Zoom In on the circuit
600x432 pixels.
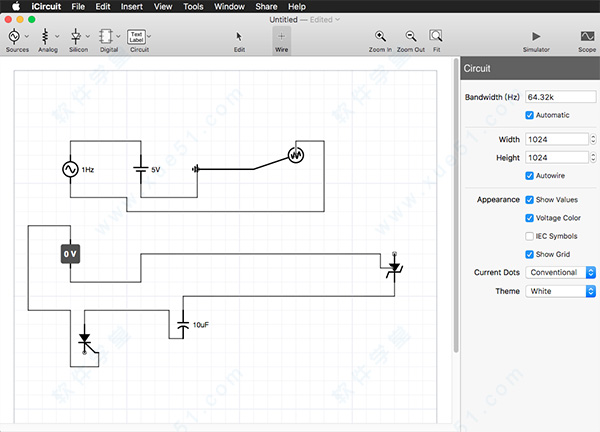380,41
